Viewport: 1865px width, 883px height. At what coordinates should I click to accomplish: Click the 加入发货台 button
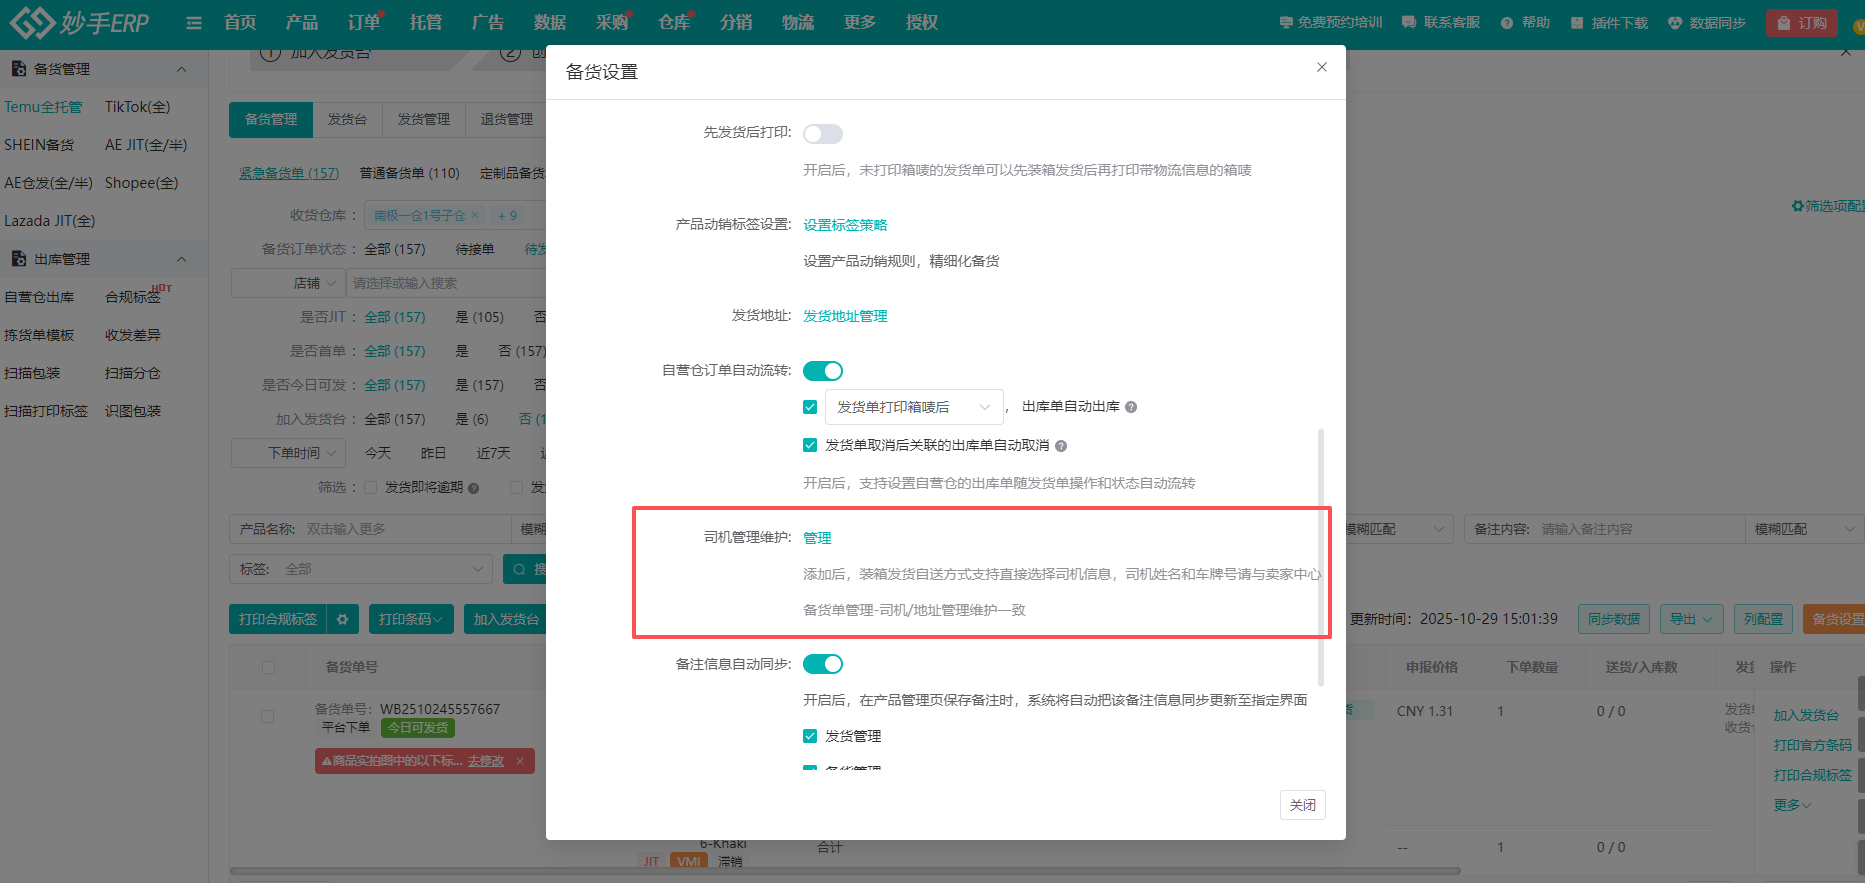coord(505,620)
